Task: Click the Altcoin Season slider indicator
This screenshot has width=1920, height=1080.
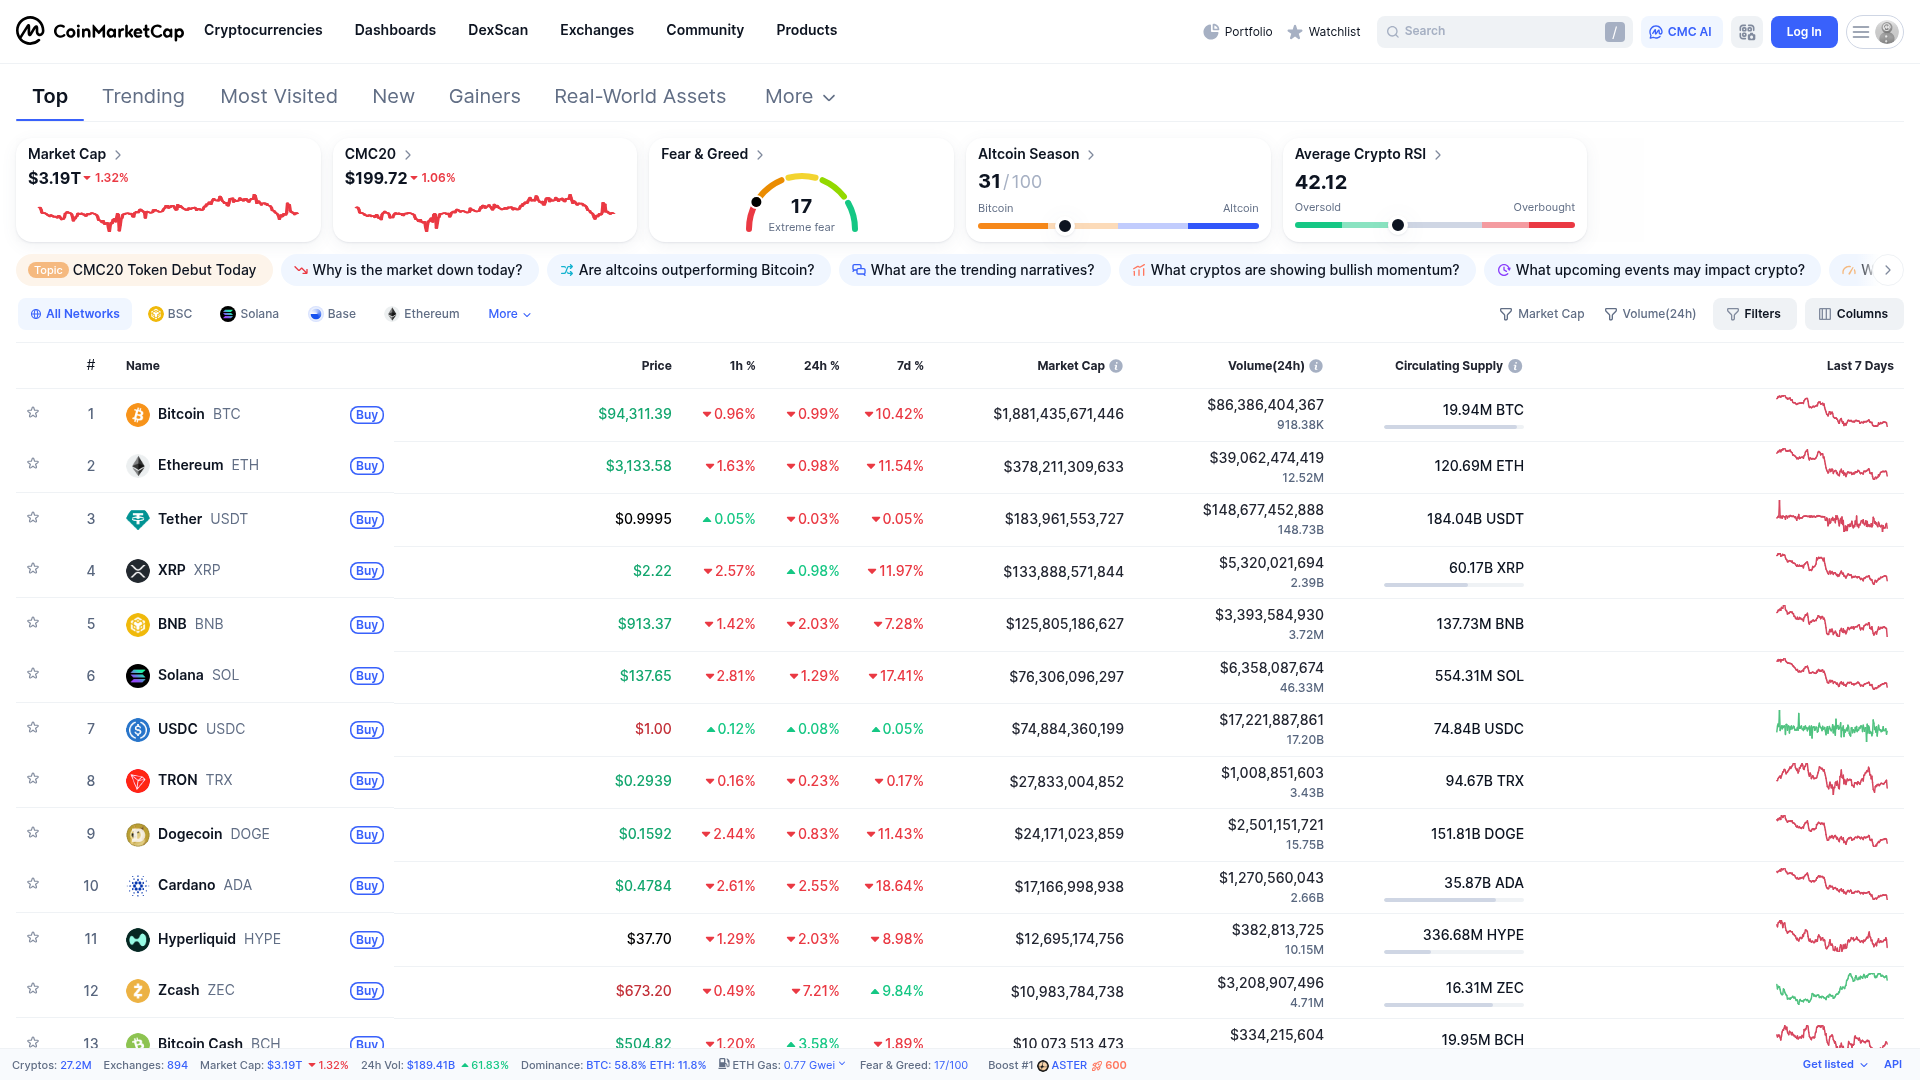Action: coord(1065,226)
